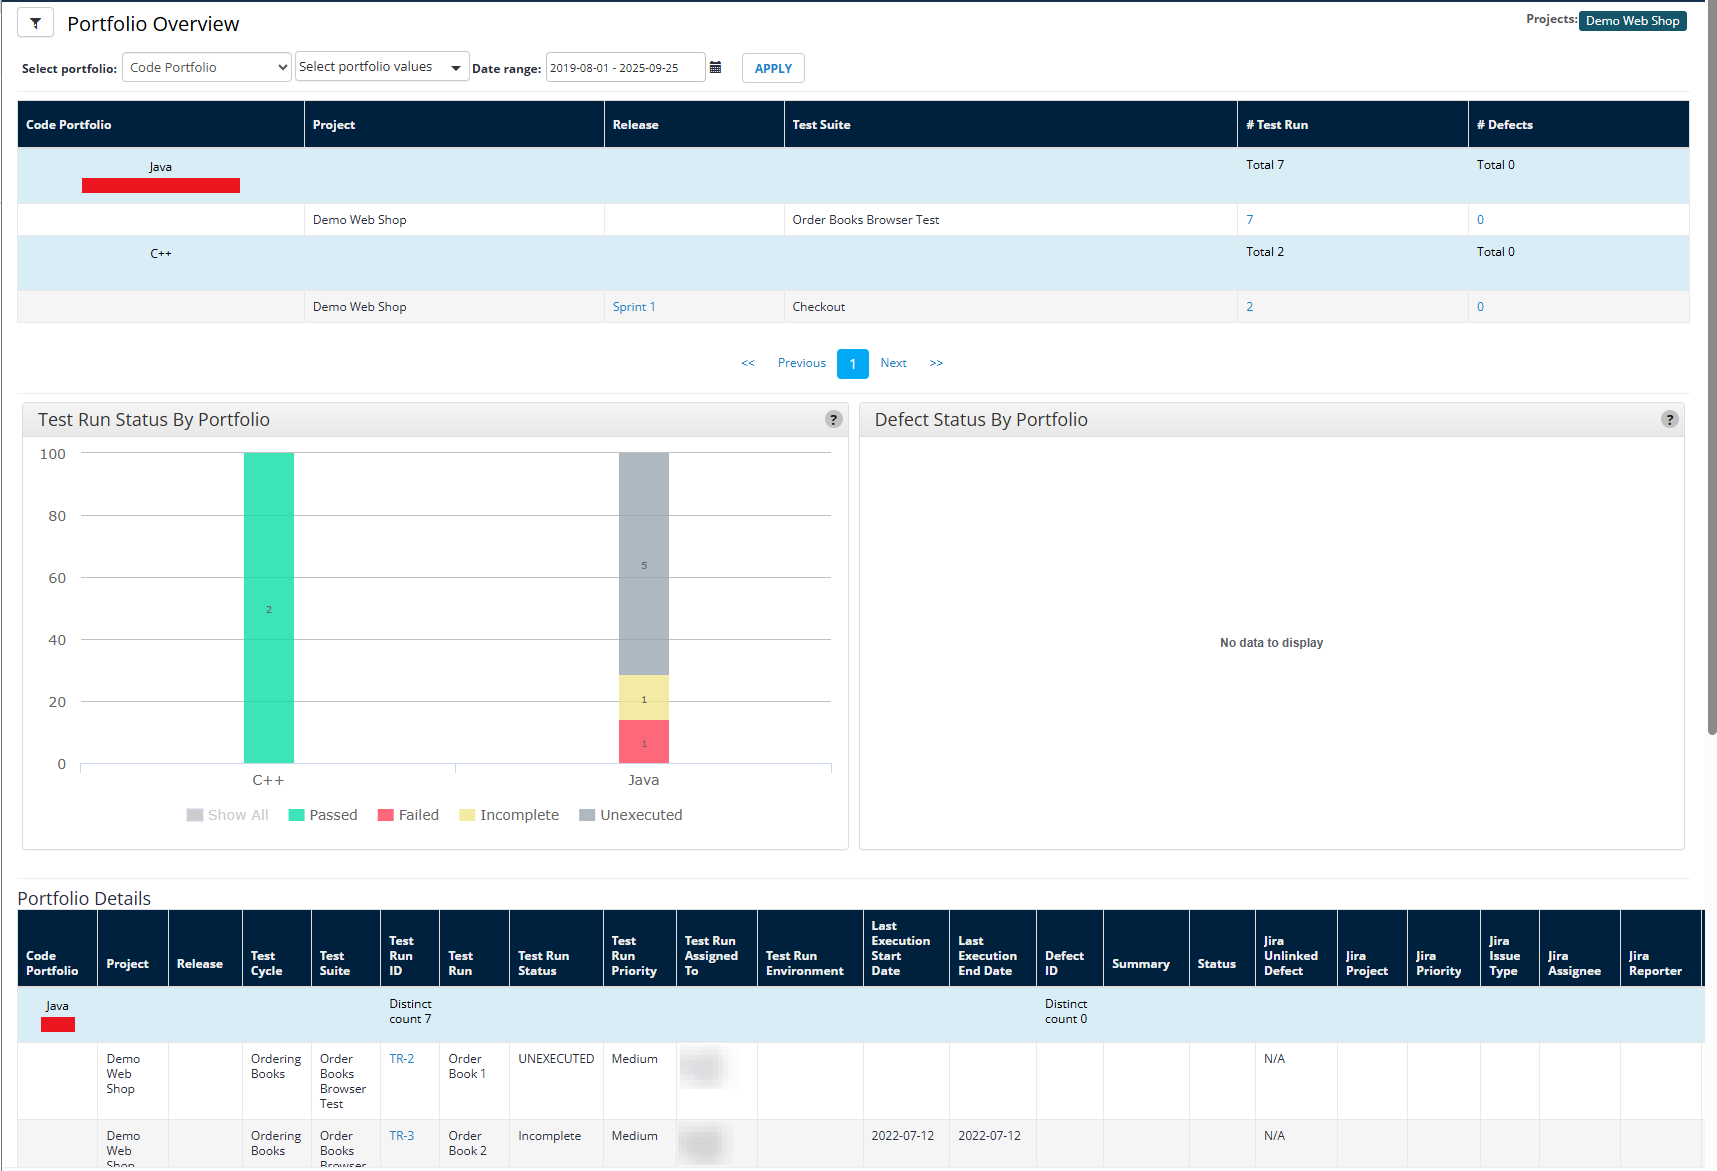
Task: Click the filter funnel icon
Action: (x=35, y=23)
